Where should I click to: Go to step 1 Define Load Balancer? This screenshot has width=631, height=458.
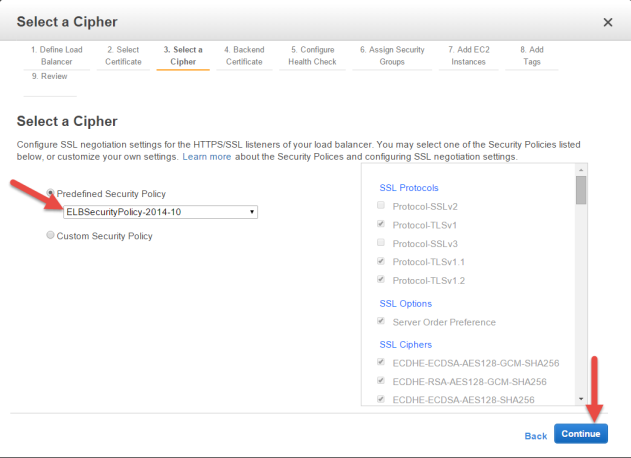coord(57,56)
